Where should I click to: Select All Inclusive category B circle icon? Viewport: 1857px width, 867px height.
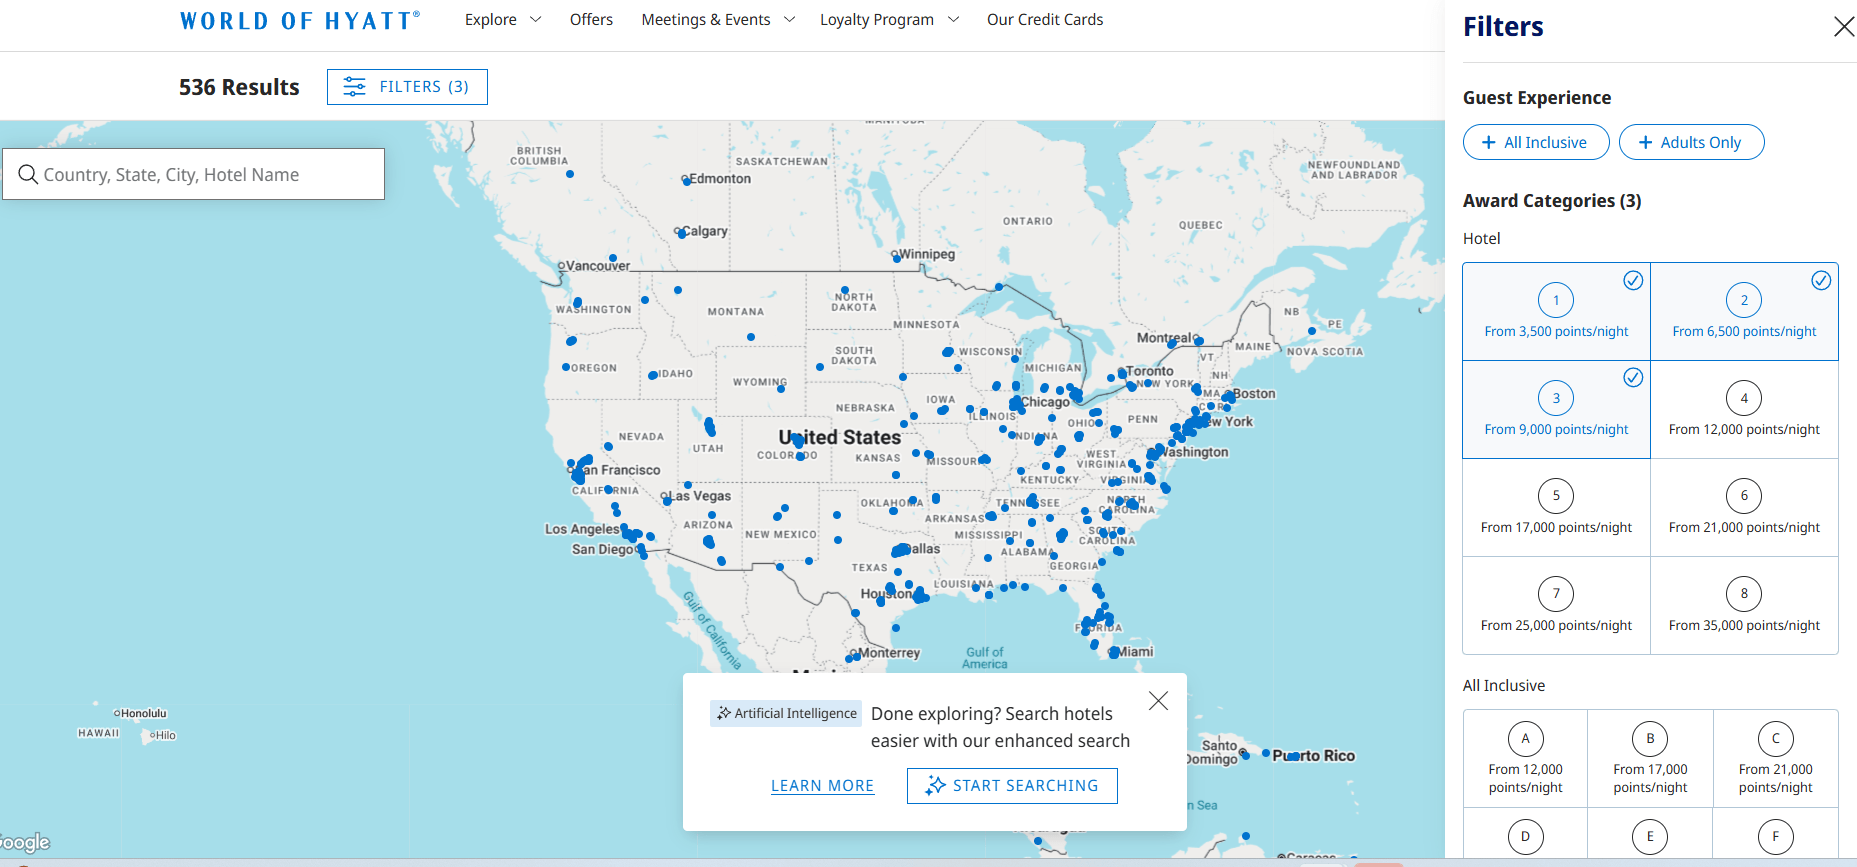click(1650, 739)
